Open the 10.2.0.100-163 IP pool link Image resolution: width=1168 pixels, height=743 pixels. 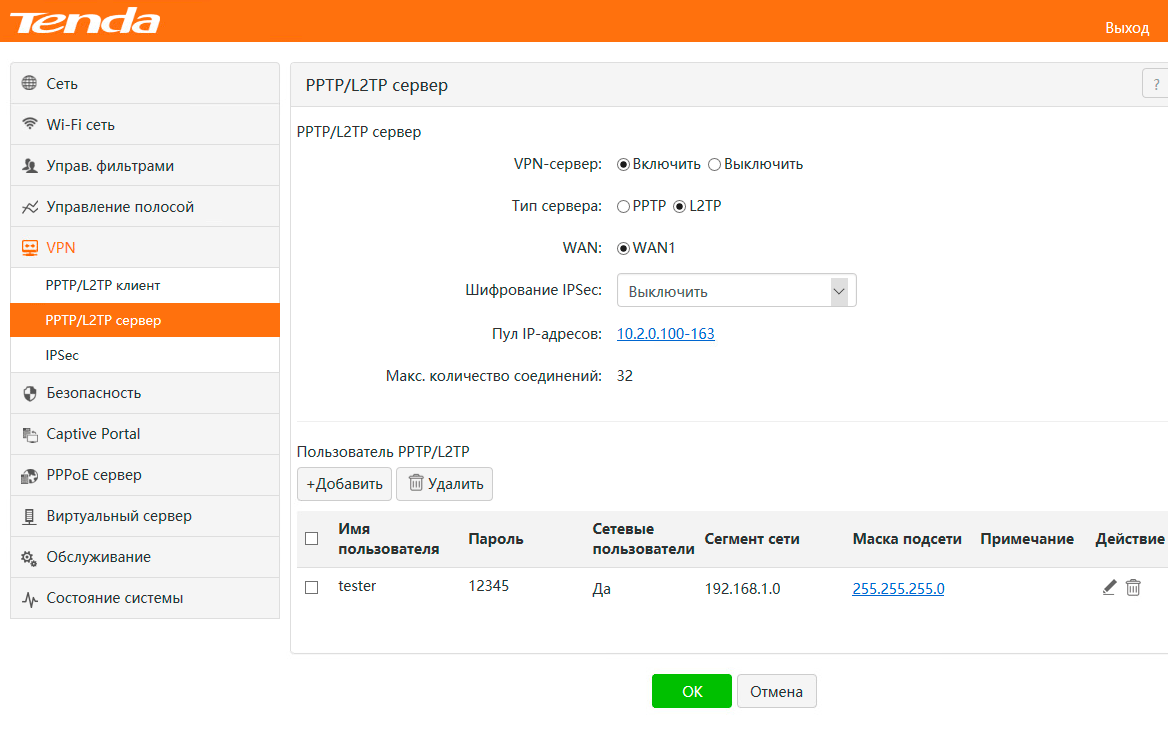pyautogui.click(x=665, y=334)
